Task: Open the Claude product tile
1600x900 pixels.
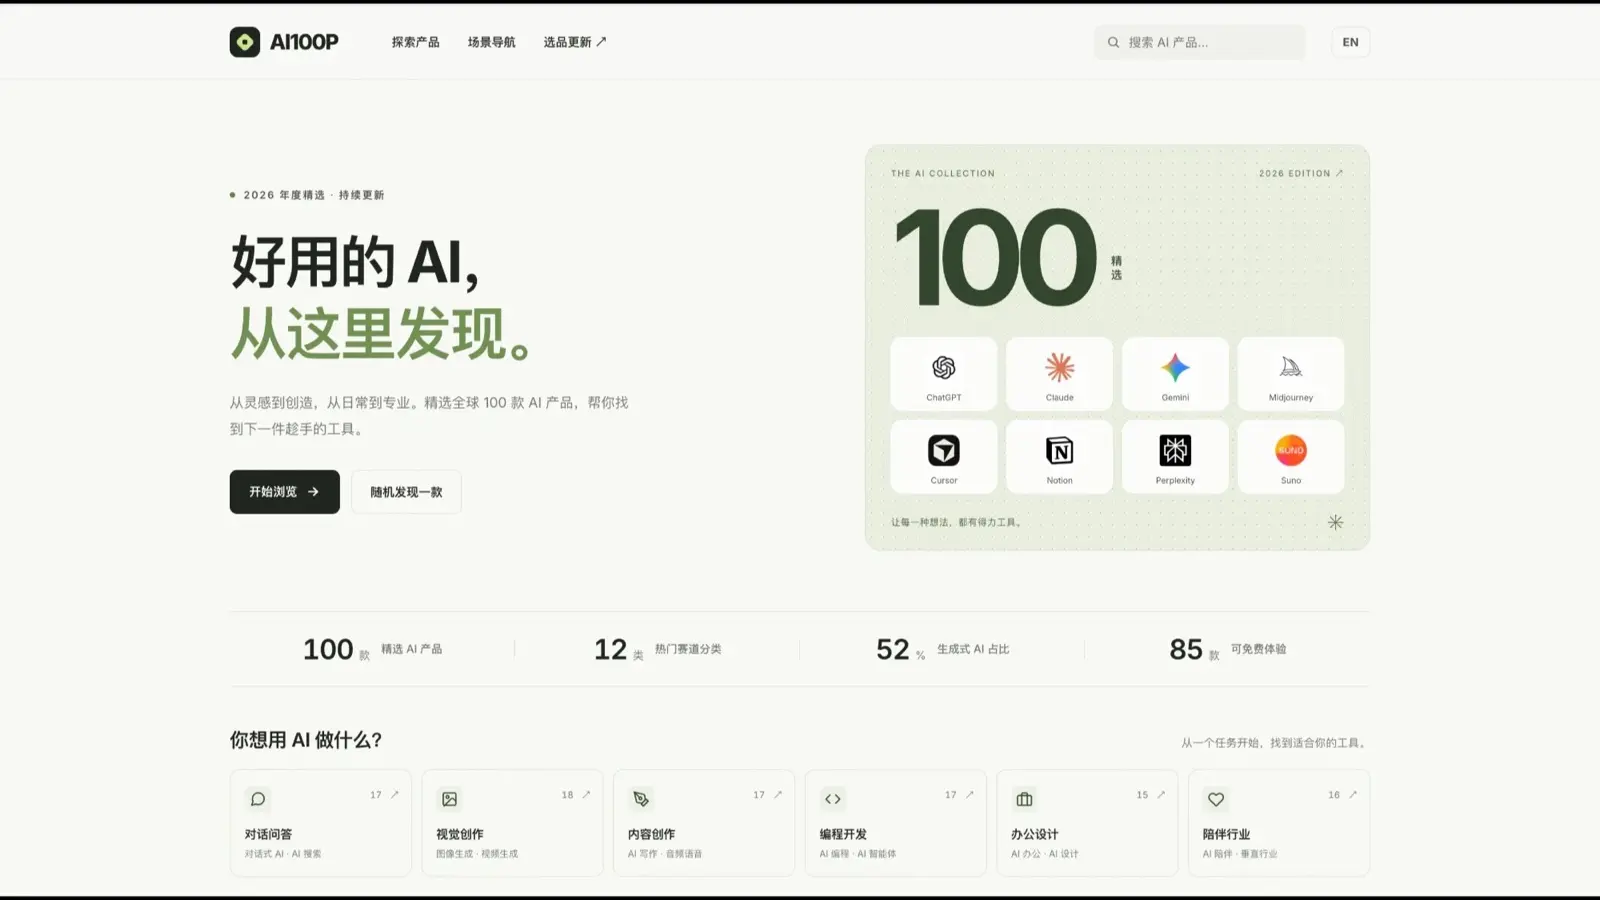Action: [x=1059, y=374]
